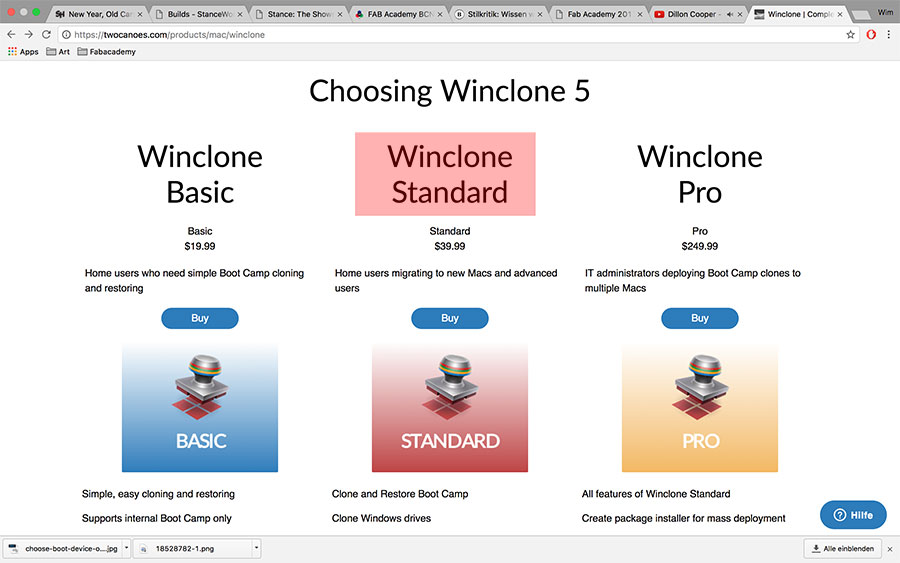Go forward to the next page
Viewport: 900px width, 563px height.
(29, 34)
